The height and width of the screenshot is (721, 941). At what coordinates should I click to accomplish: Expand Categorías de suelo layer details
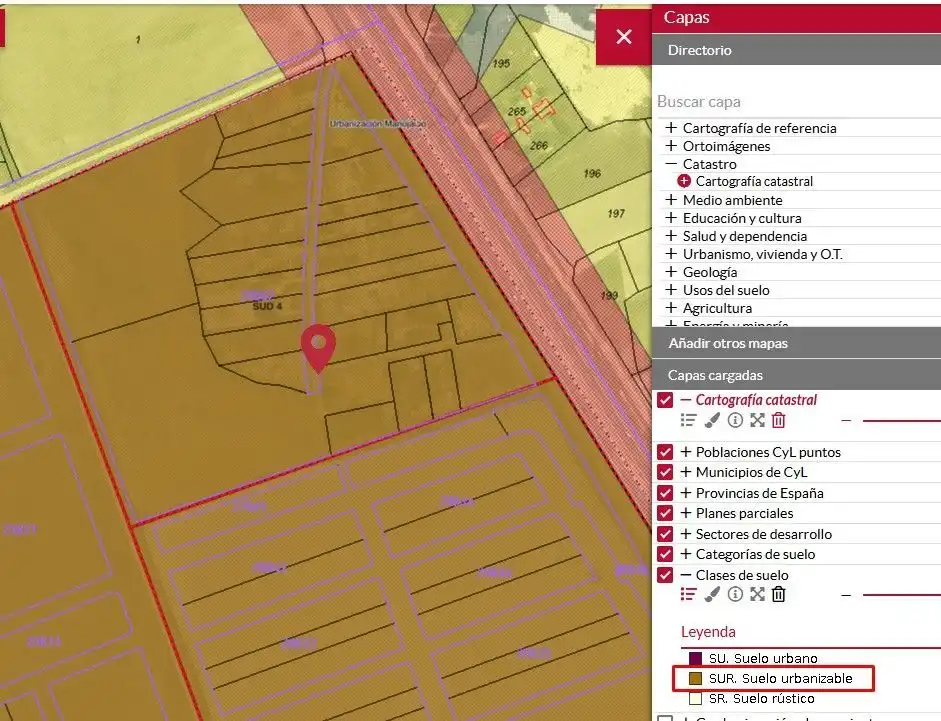pyautogui.click(x=686, y=554)
